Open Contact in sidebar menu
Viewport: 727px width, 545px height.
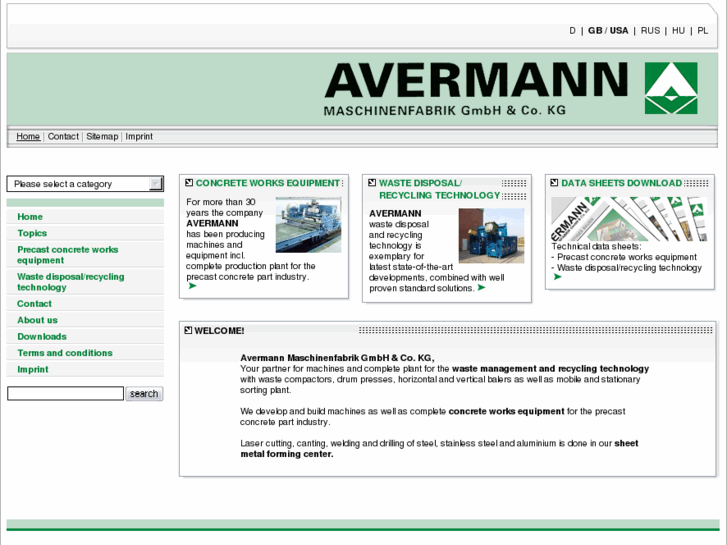point(85,303)
